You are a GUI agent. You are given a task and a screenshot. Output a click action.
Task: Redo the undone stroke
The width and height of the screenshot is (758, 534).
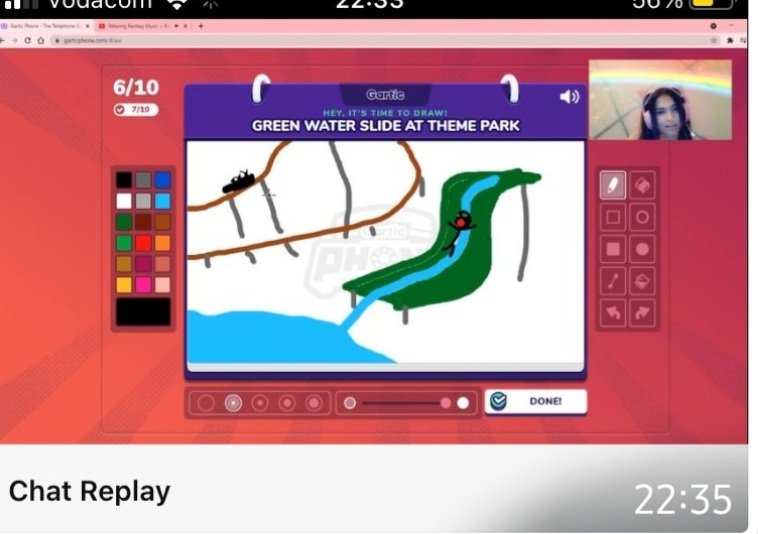(x=643, y=313)
